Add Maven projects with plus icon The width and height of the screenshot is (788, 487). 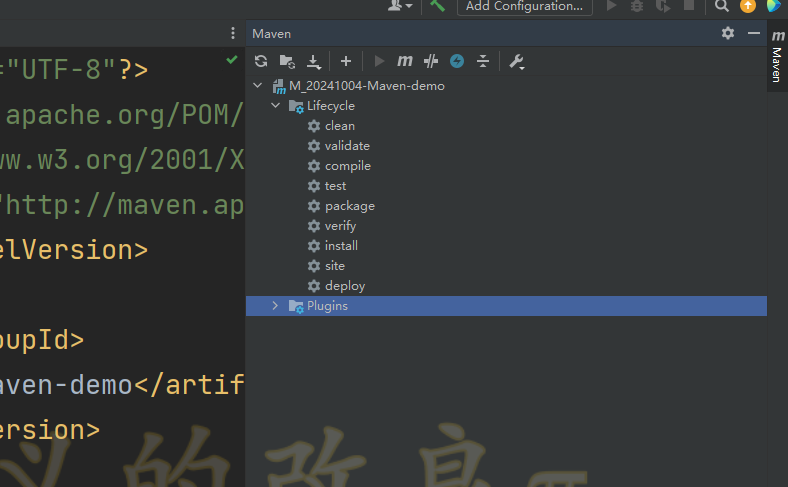[x=346, y=61]
